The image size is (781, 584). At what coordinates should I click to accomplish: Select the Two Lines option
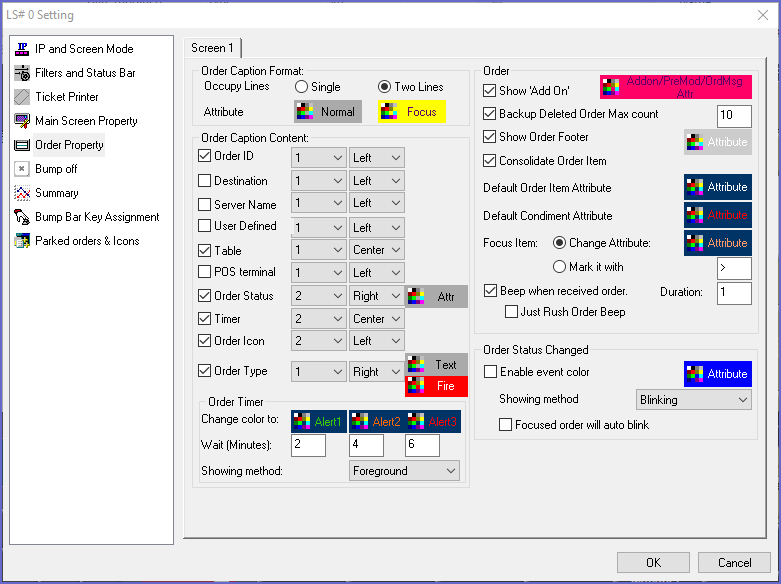pyautogui.click(x=384, y=87)
